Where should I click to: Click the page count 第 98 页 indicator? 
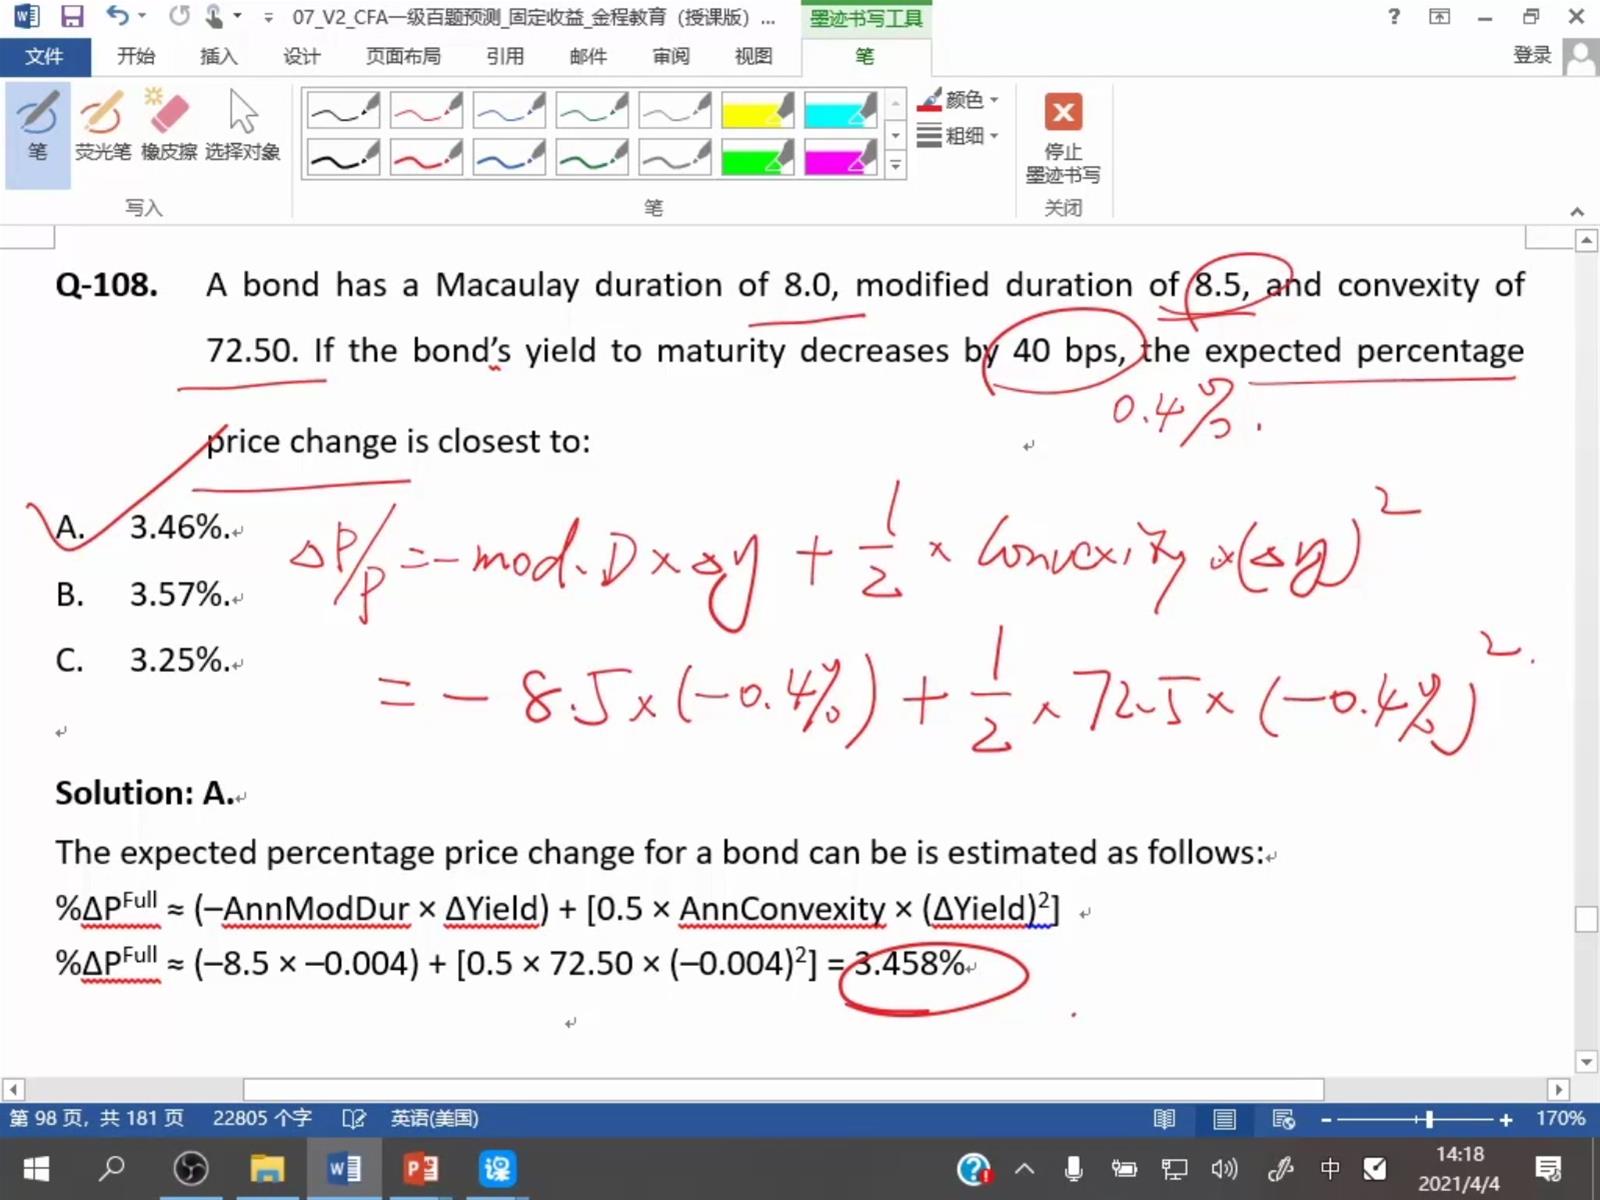97,1118
